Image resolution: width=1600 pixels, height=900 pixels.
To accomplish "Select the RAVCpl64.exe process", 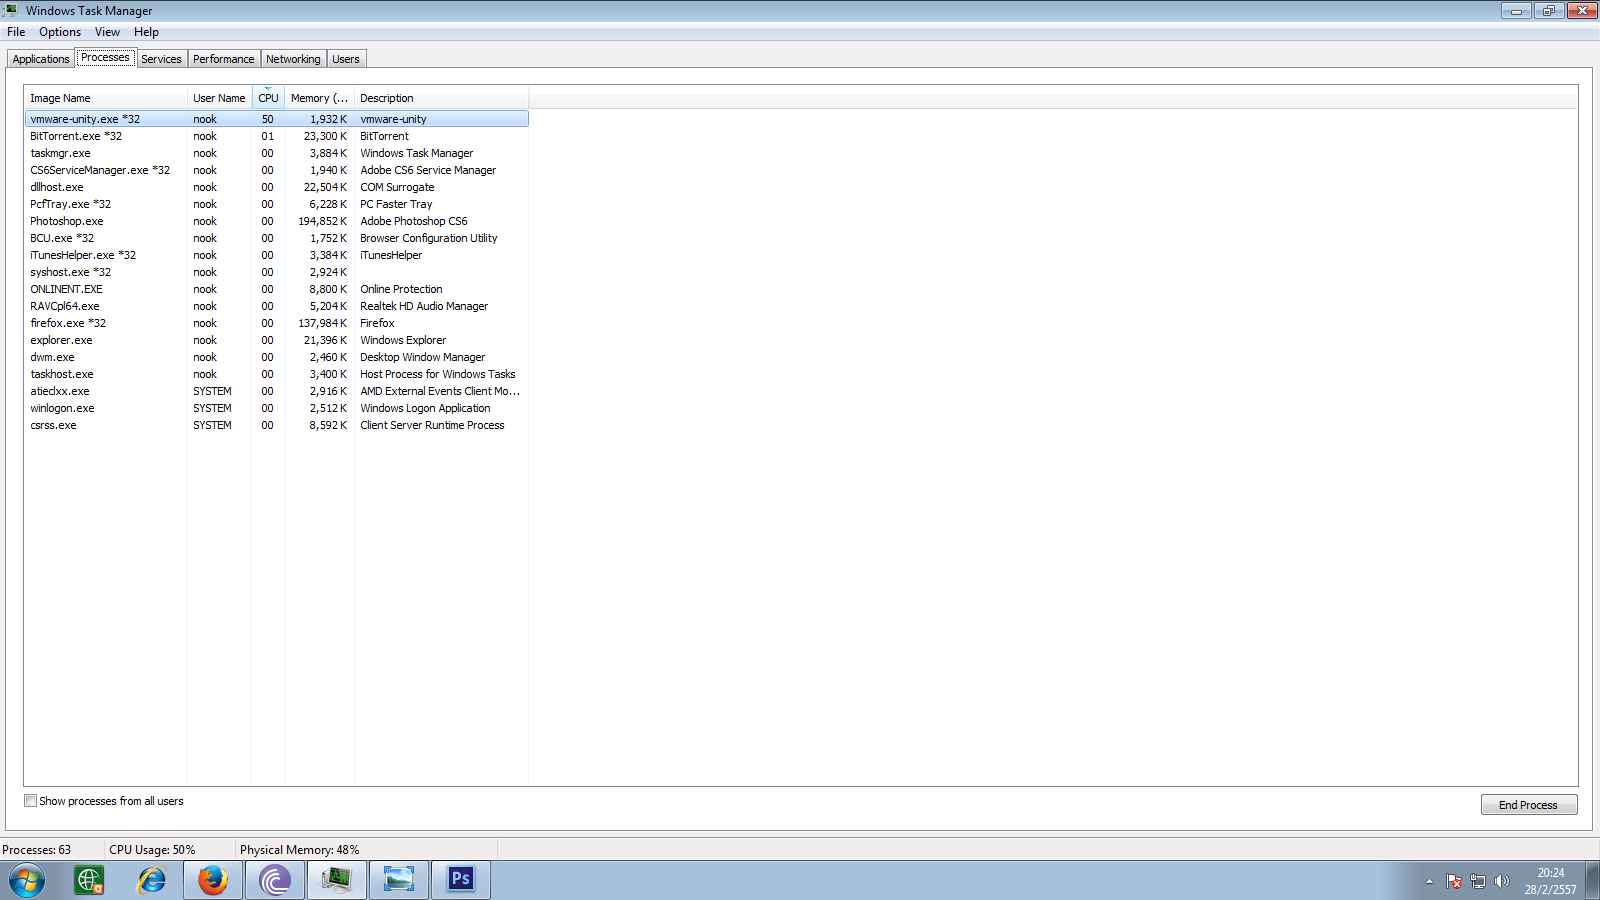I will [277, 306].
